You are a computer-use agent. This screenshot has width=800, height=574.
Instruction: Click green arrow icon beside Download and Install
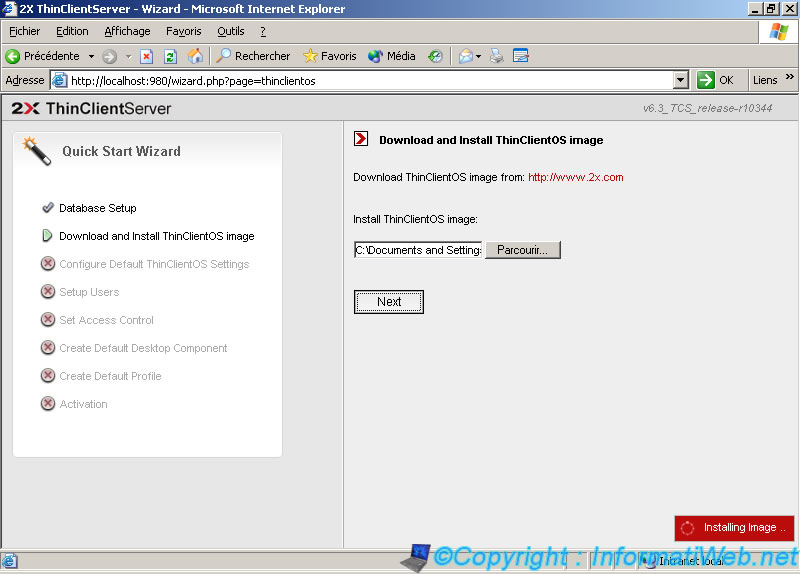coord(47,236)
